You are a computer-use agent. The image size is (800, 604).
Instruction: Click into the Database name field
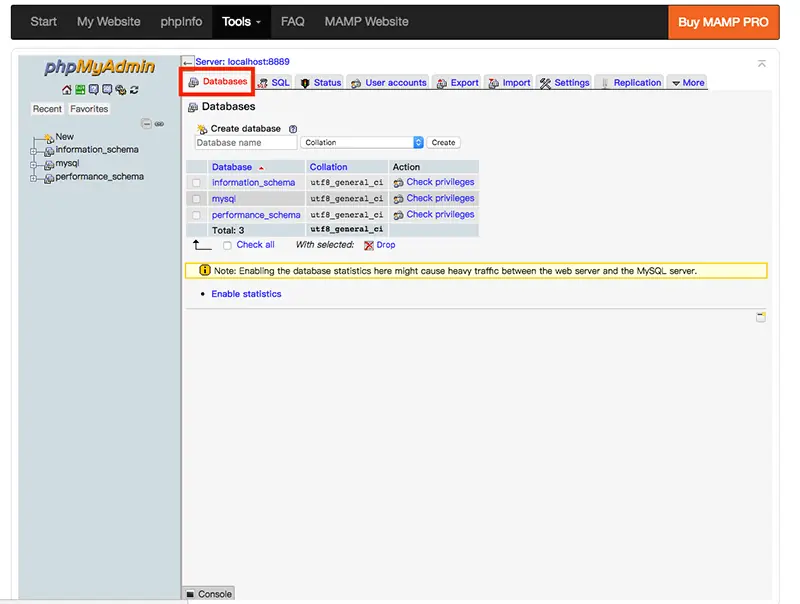tap(246, 143)
